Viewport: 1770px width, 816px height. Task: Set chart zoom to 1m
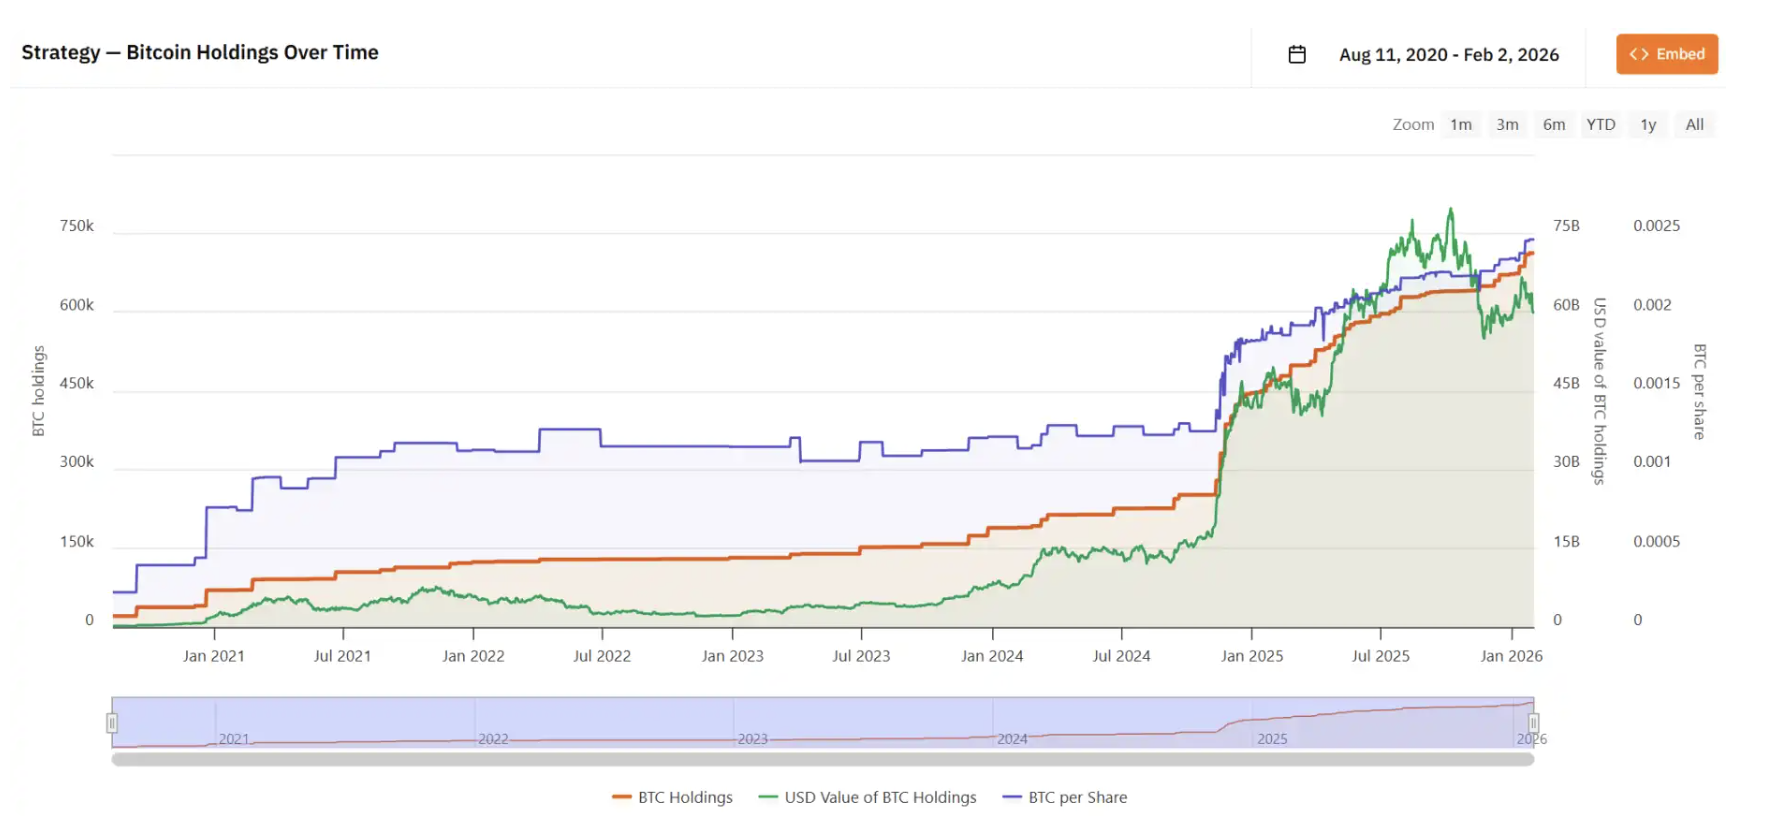click(x=1460, y=124)
